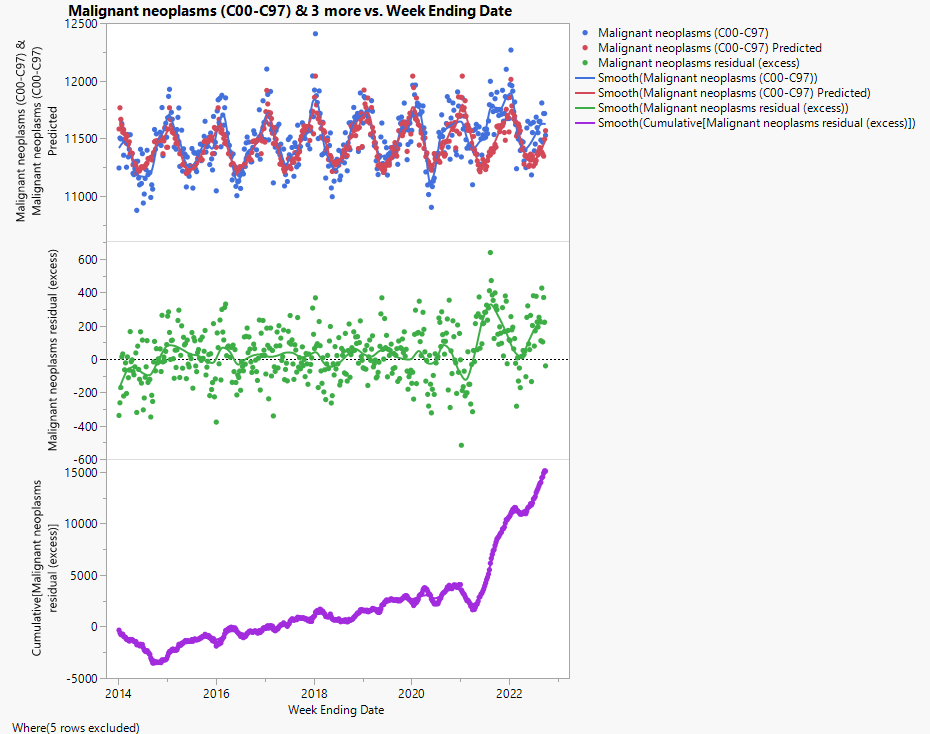The width and height of the screenshot is (930, 734).
Task: Click the "Week Ending Date" x-axis title
Action: [336, 710]
